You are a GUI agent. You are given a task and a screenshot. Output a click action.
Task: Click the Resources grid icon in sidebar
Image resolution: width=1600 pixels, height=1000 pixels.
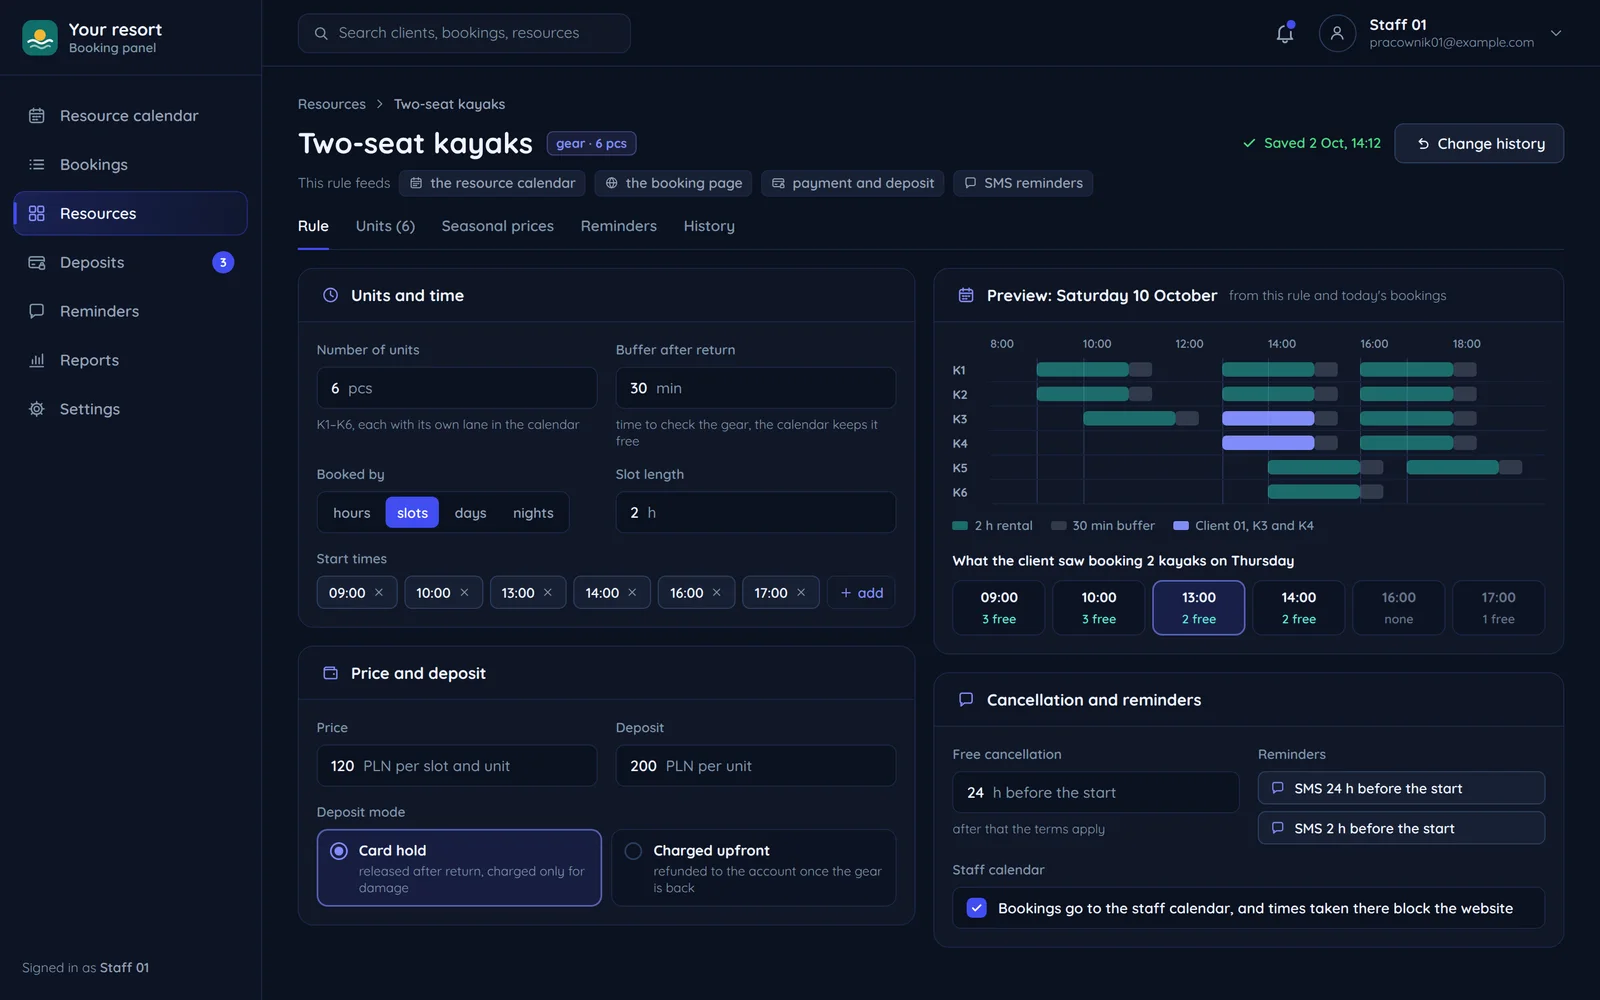click(x=37, y=213)
